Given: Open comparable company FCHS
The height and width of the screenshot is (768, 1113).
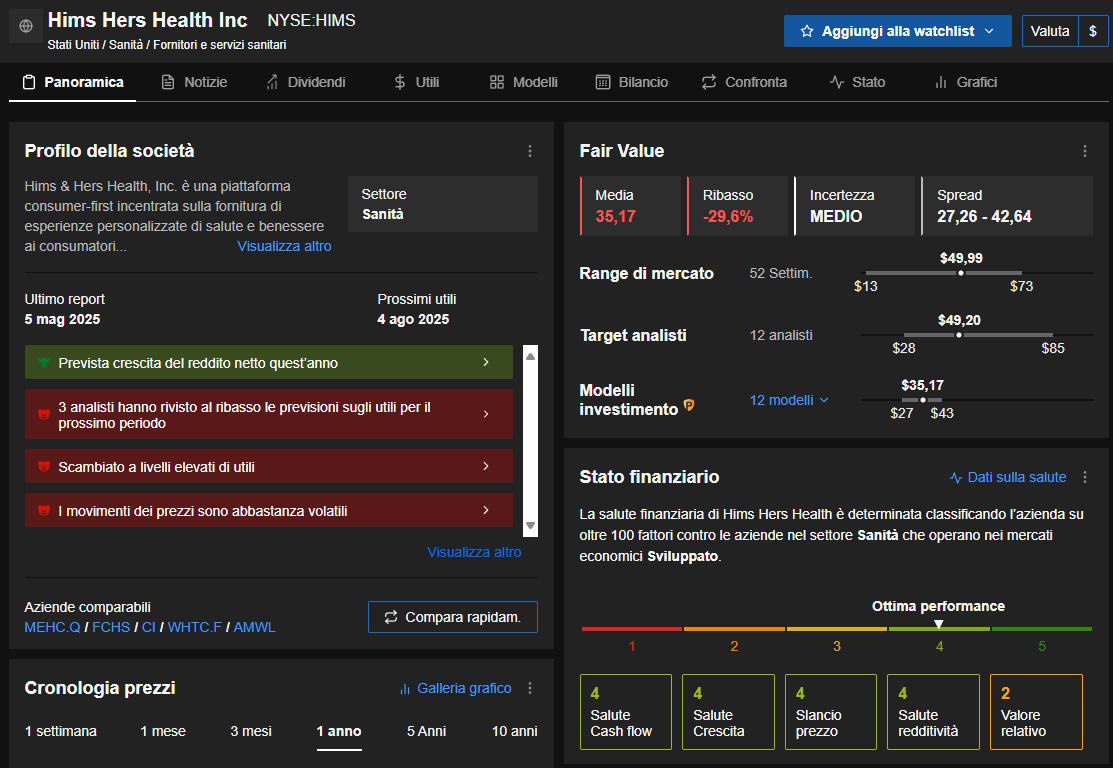Looking at the screenshot, I should pyautogui.click(x=111, y=627).
